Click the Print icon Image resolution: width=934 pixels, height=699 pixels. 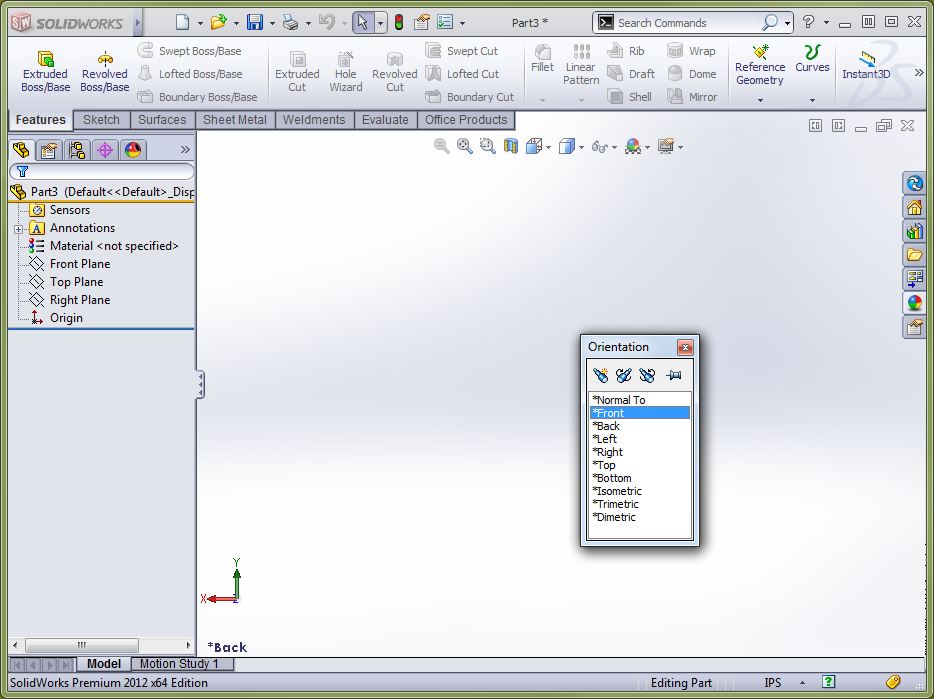[291, 23]
